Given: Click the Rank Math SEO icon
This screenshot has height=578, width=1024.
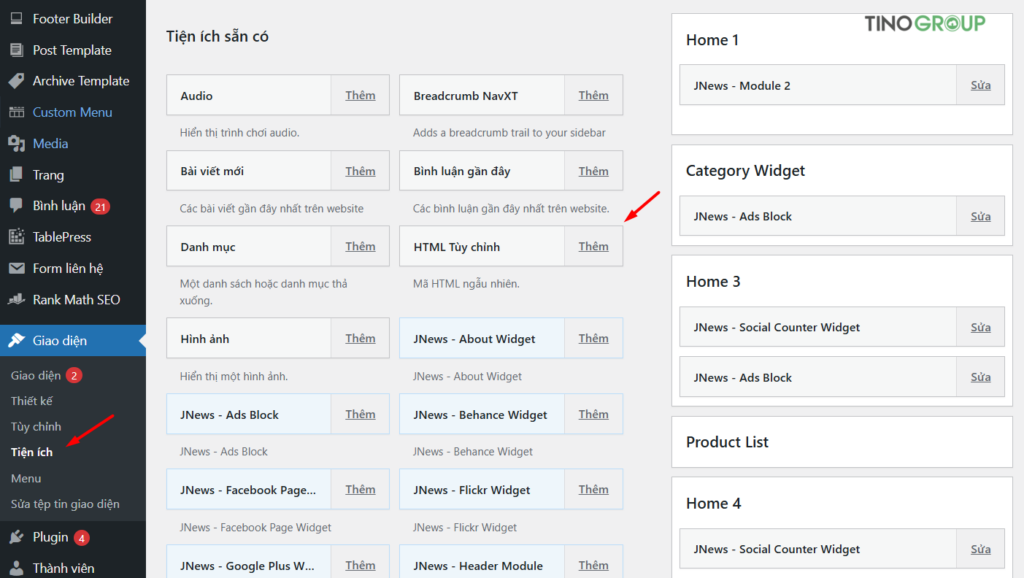Looking at the screenshot, I should tap(16, 300).
